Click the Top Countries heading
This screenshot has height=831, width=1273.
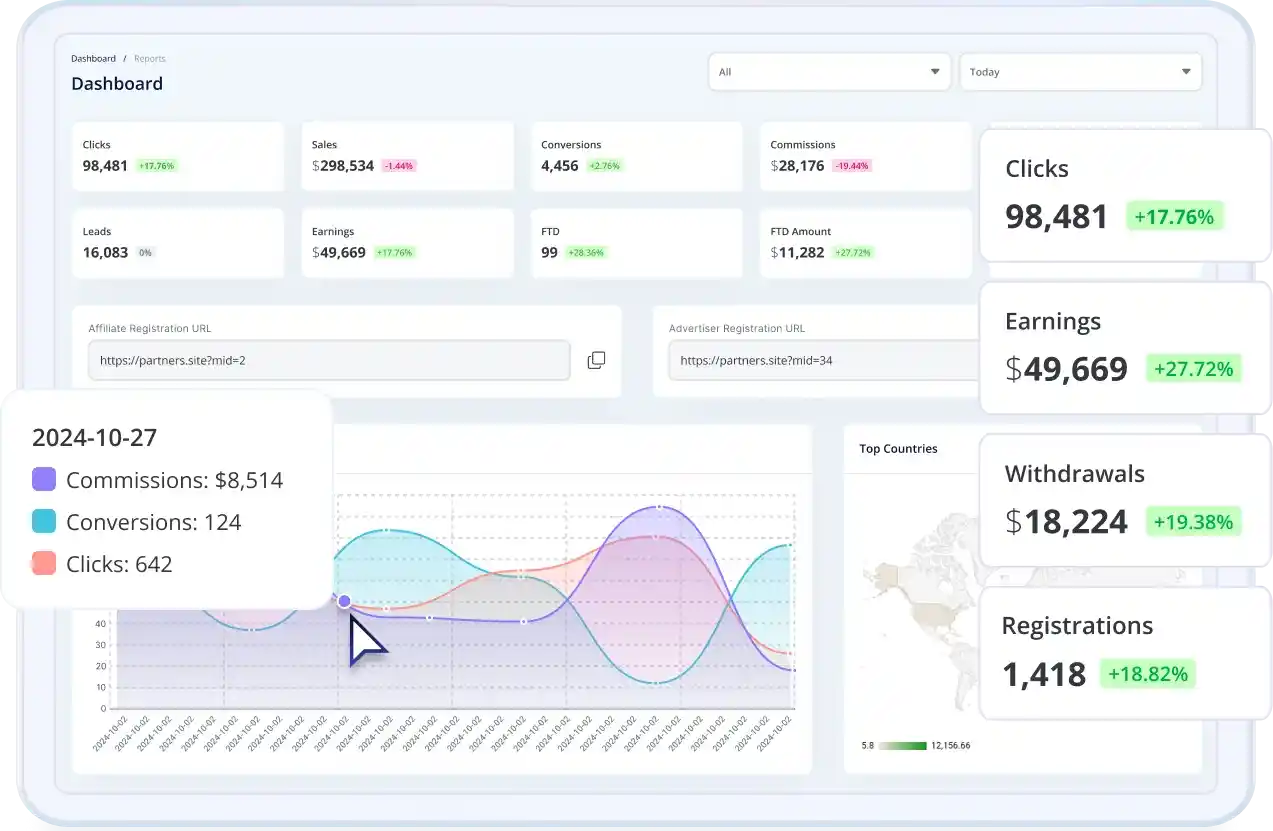click(898, 449)
